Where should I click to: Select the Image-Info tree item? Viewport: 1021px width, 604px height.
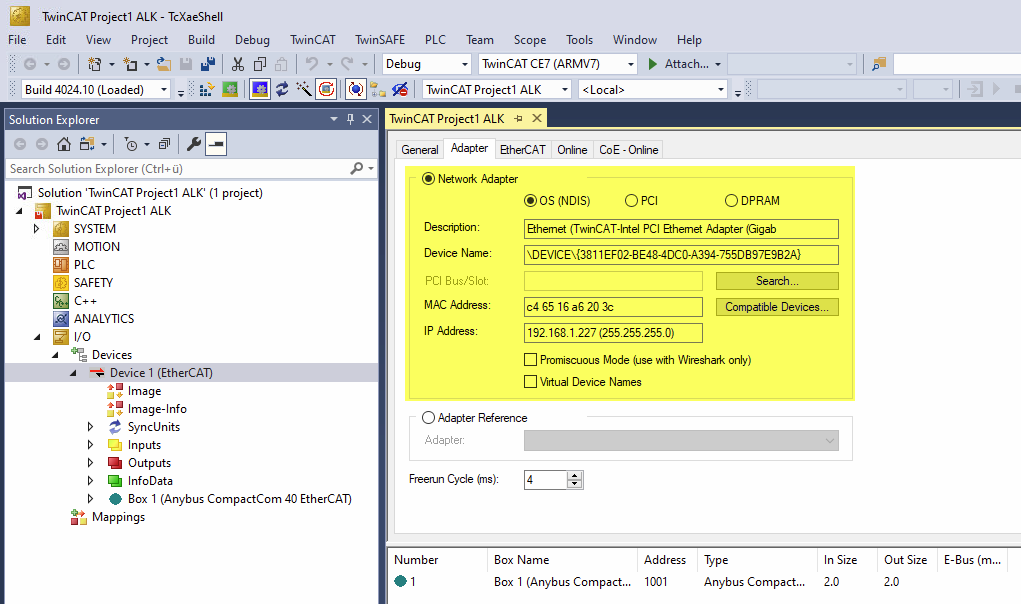[157, 409]
